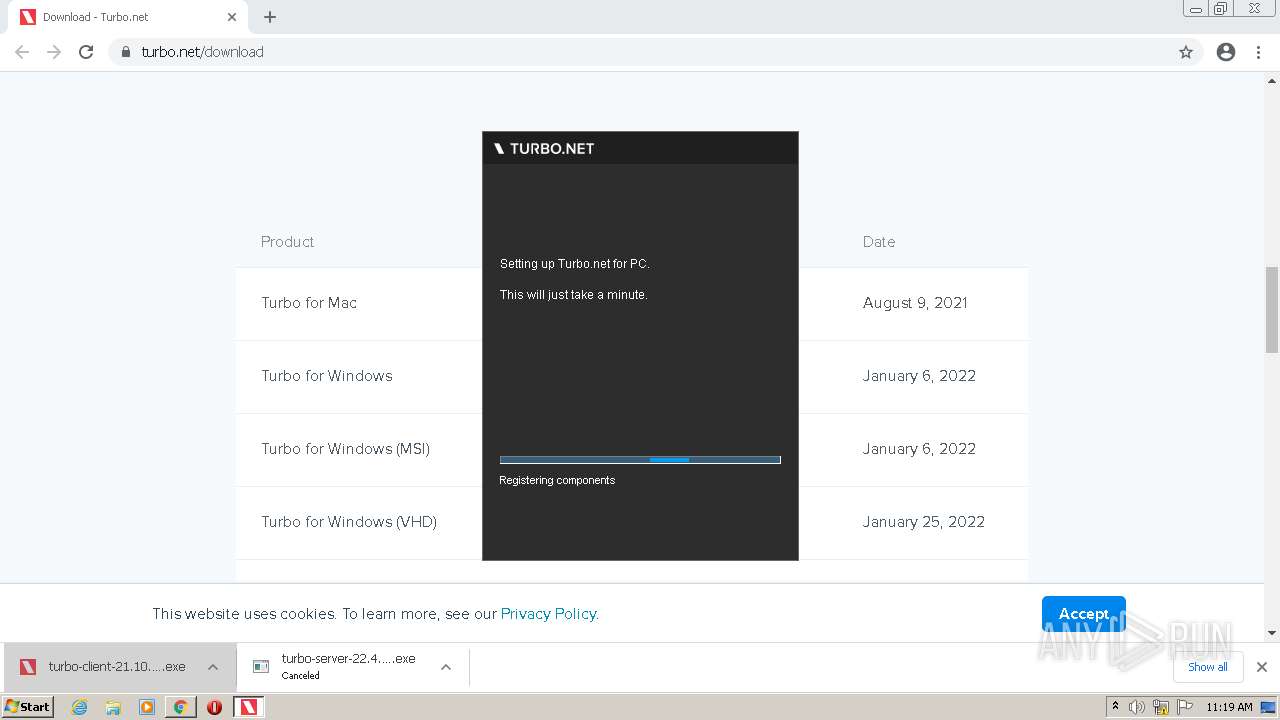The width and height of the screenshot is (1280, 720).
Task: Open turbo-client download item
Action: click(x=118, y=667)
